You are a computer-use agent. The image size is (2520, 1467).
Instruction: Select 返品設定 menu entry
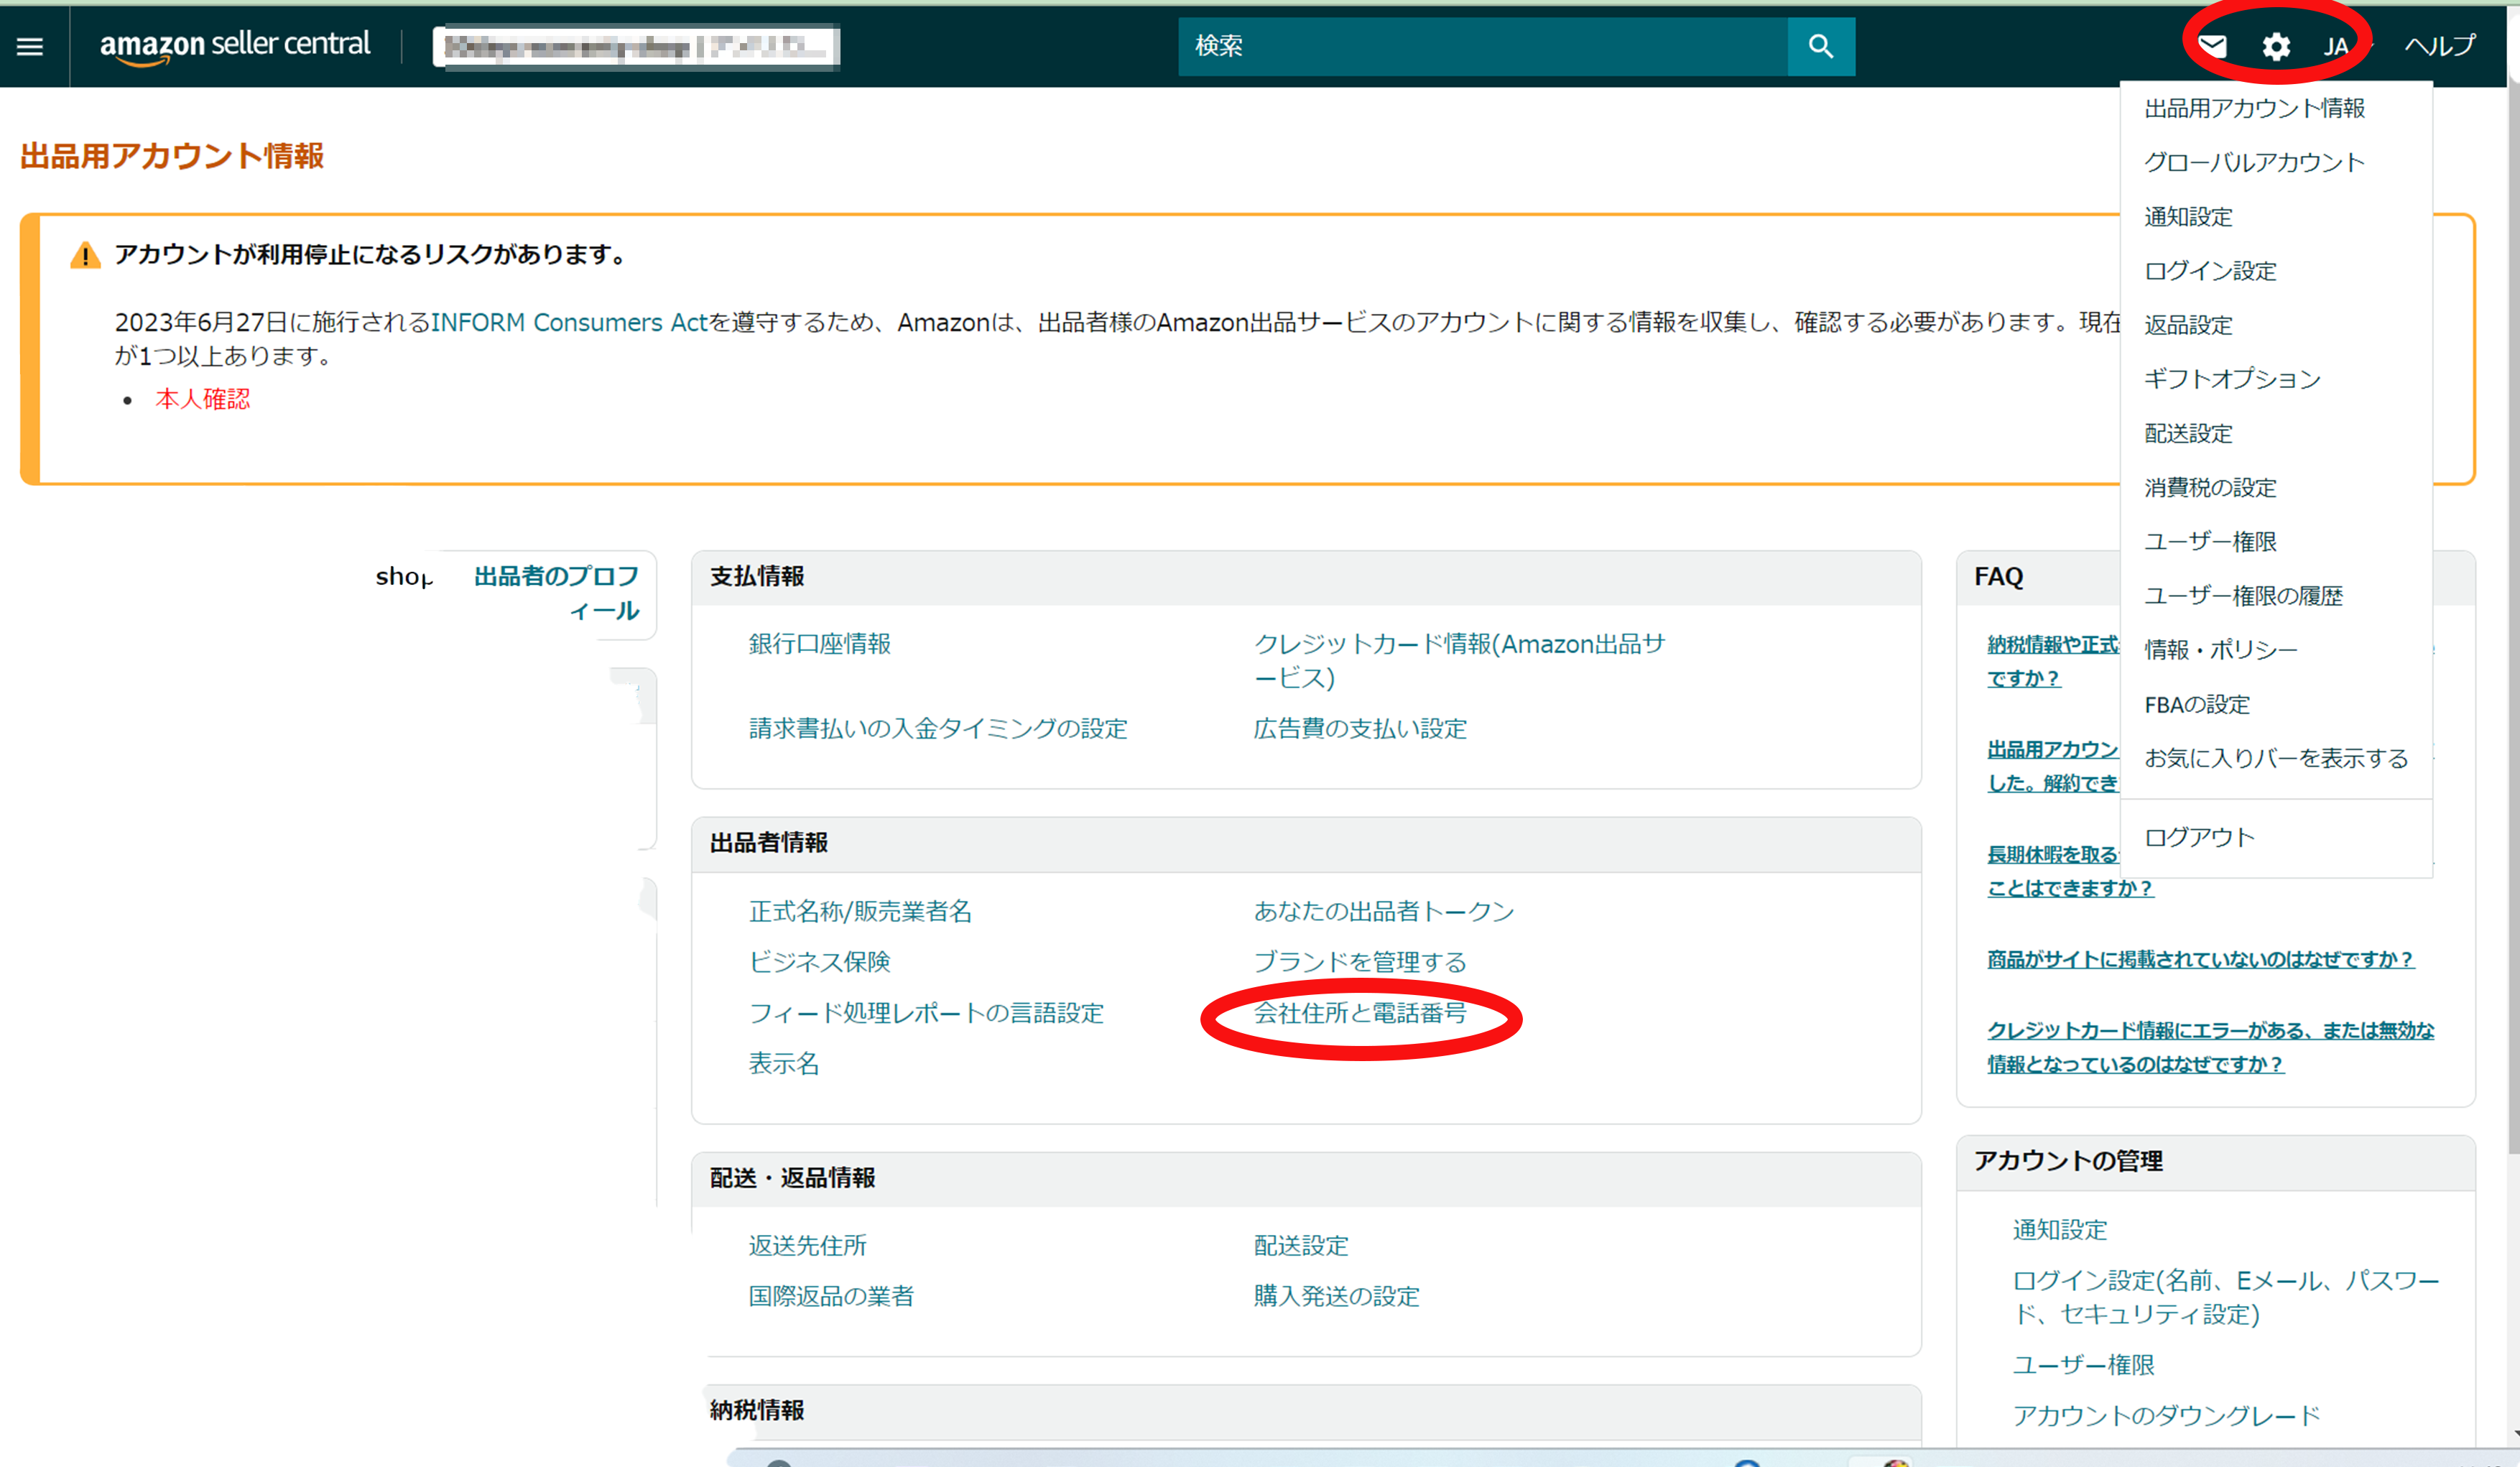click(2188, 325)
